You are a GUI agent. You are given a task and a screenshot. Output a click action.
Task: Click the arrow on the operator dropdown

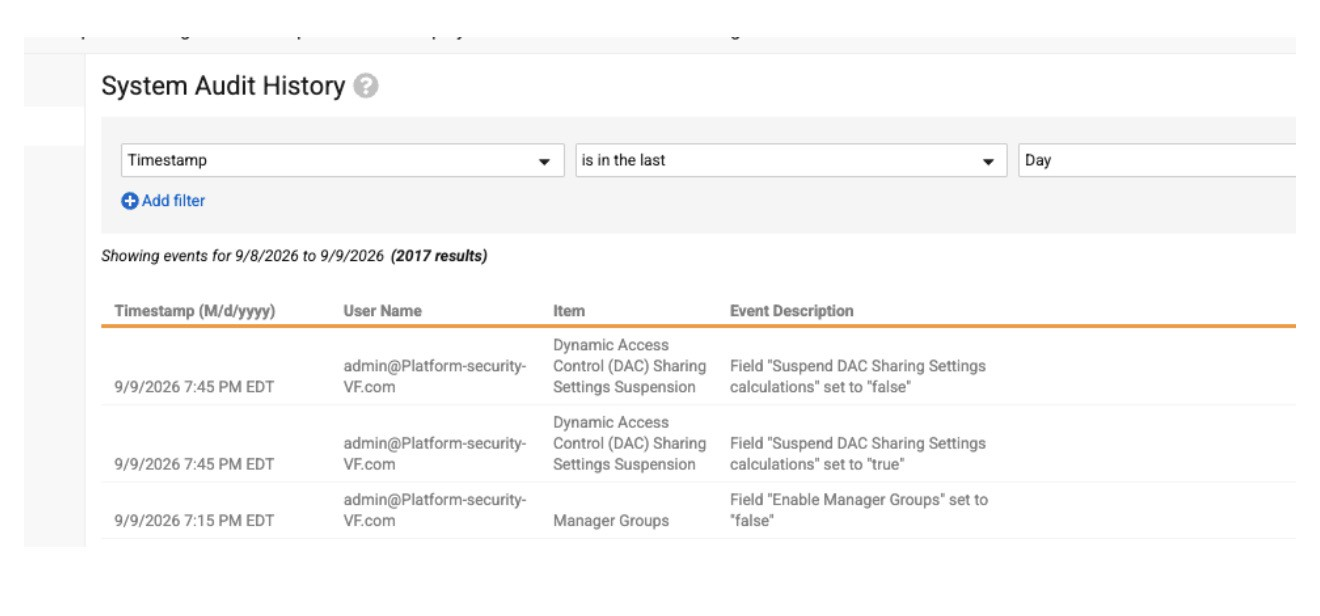point(988,162)
